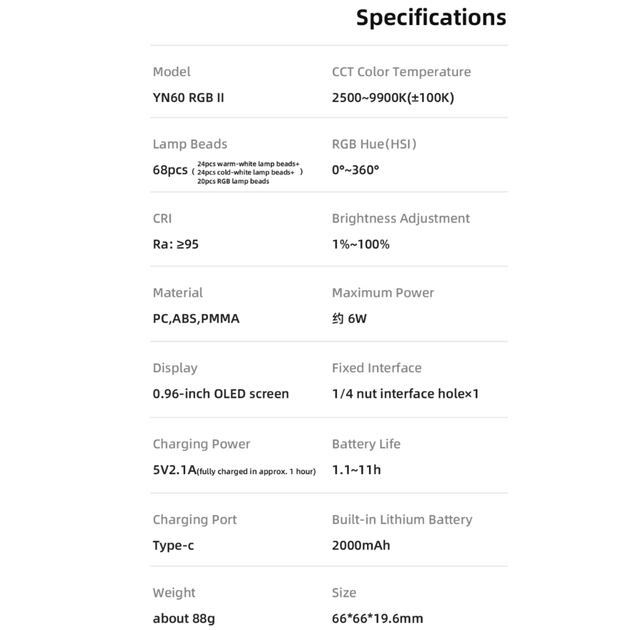Click the PC,ABS,PMMA material value
This screenshot has width=630, height=630.
click(196, 319)
